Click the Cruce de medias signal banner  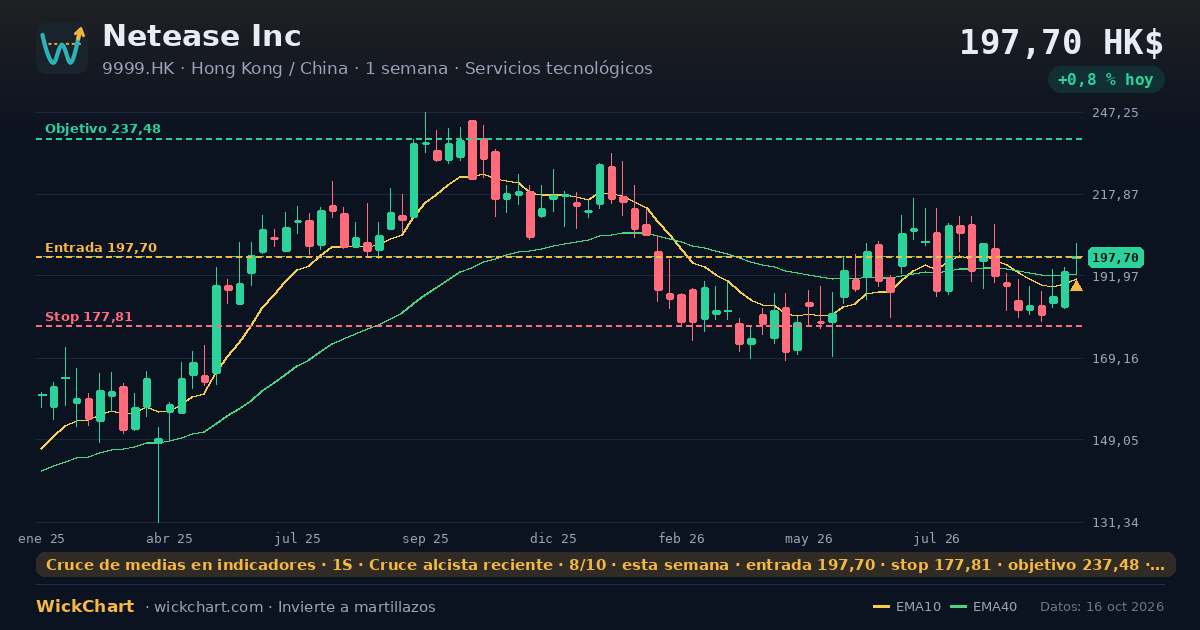coord(606,565)
